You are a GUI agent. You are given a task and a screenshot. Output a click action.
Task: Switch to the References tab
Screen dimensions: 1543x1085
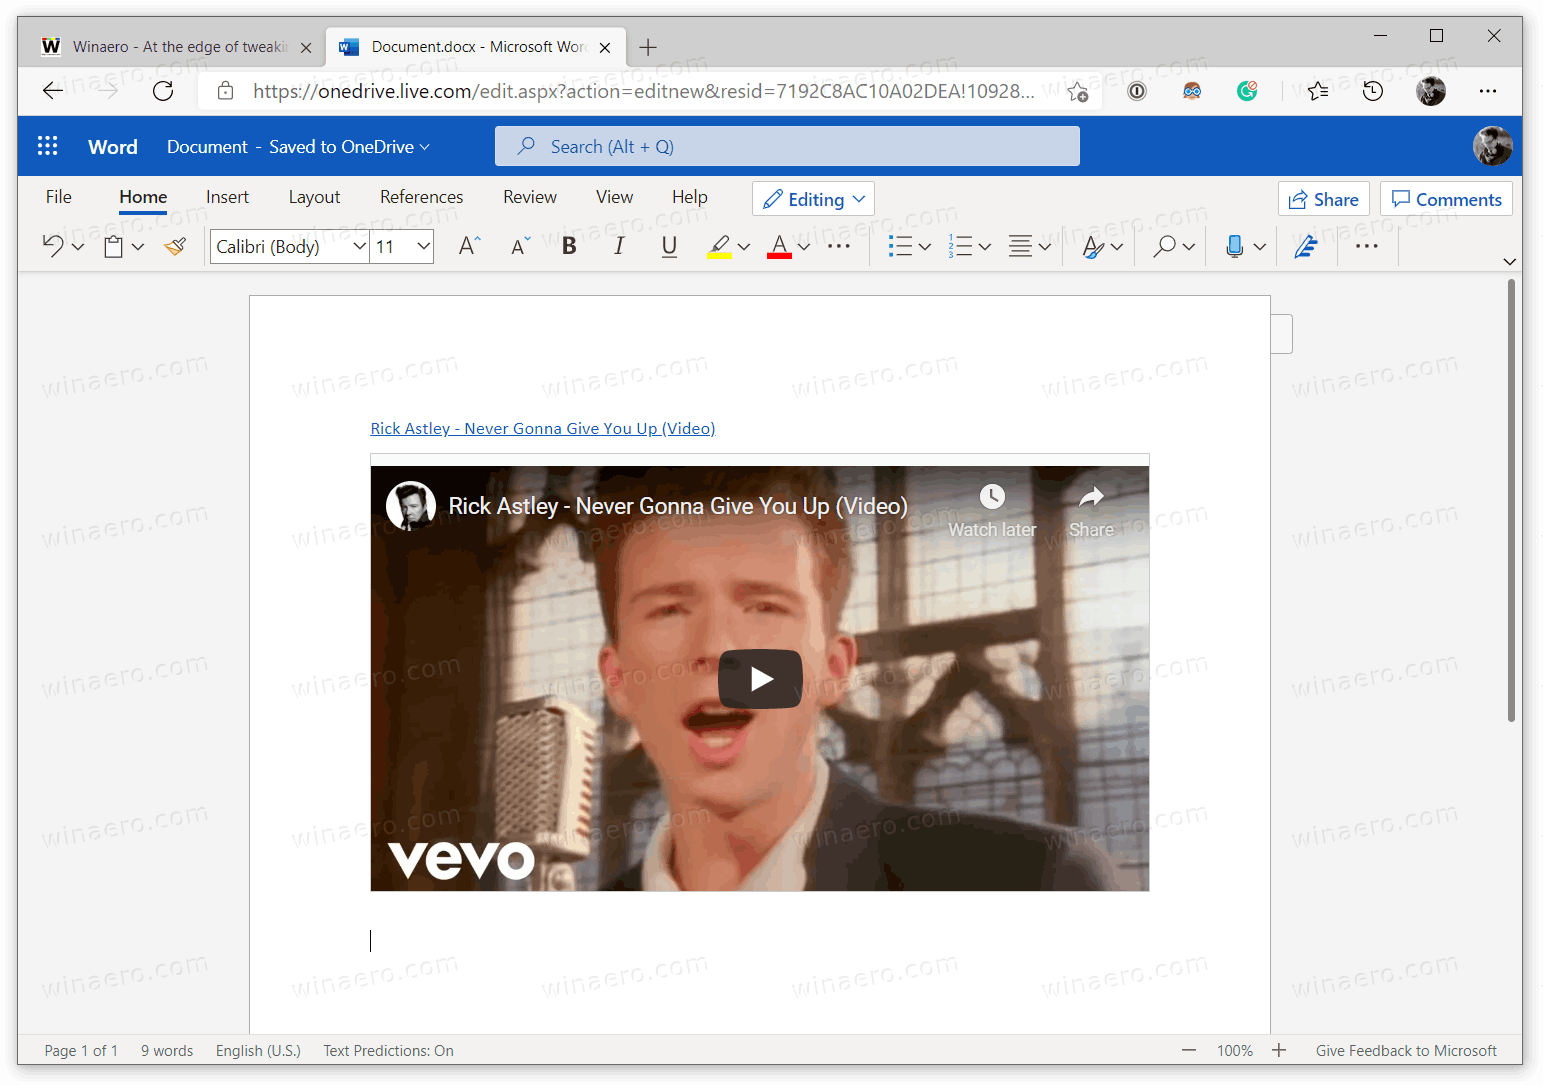421,197
